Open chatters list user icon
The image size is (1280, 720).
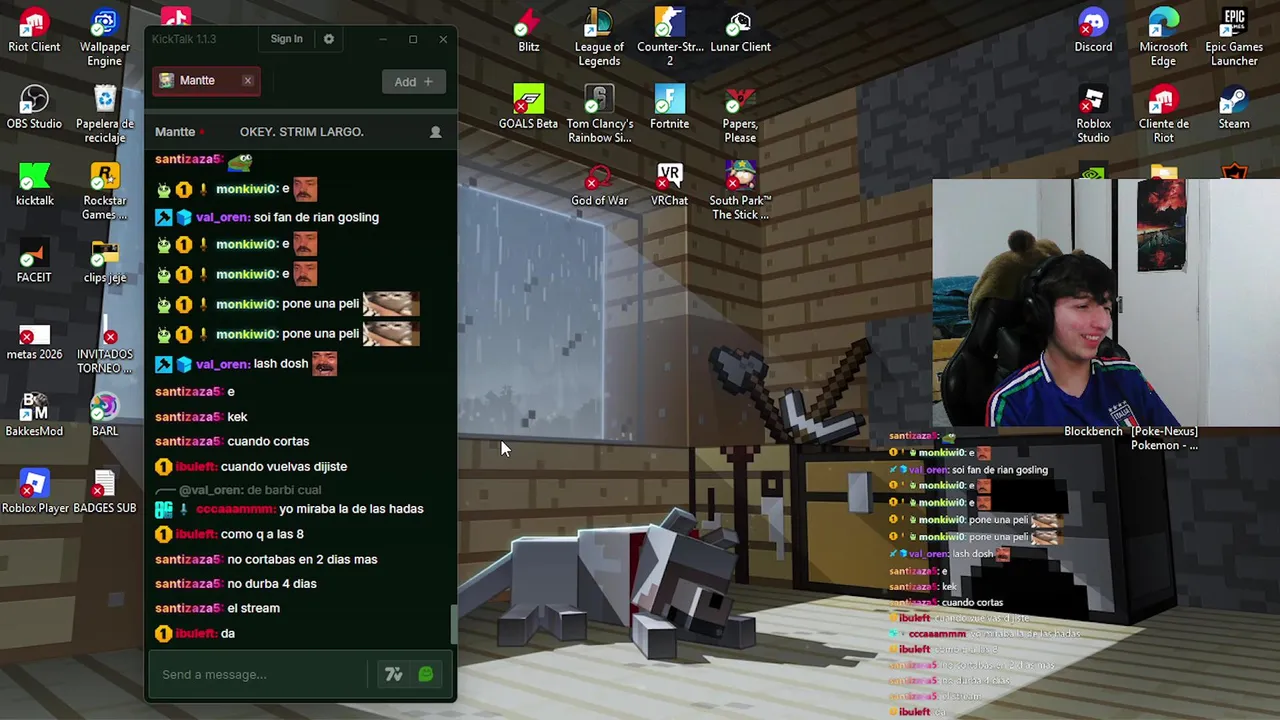coord(435,132)
